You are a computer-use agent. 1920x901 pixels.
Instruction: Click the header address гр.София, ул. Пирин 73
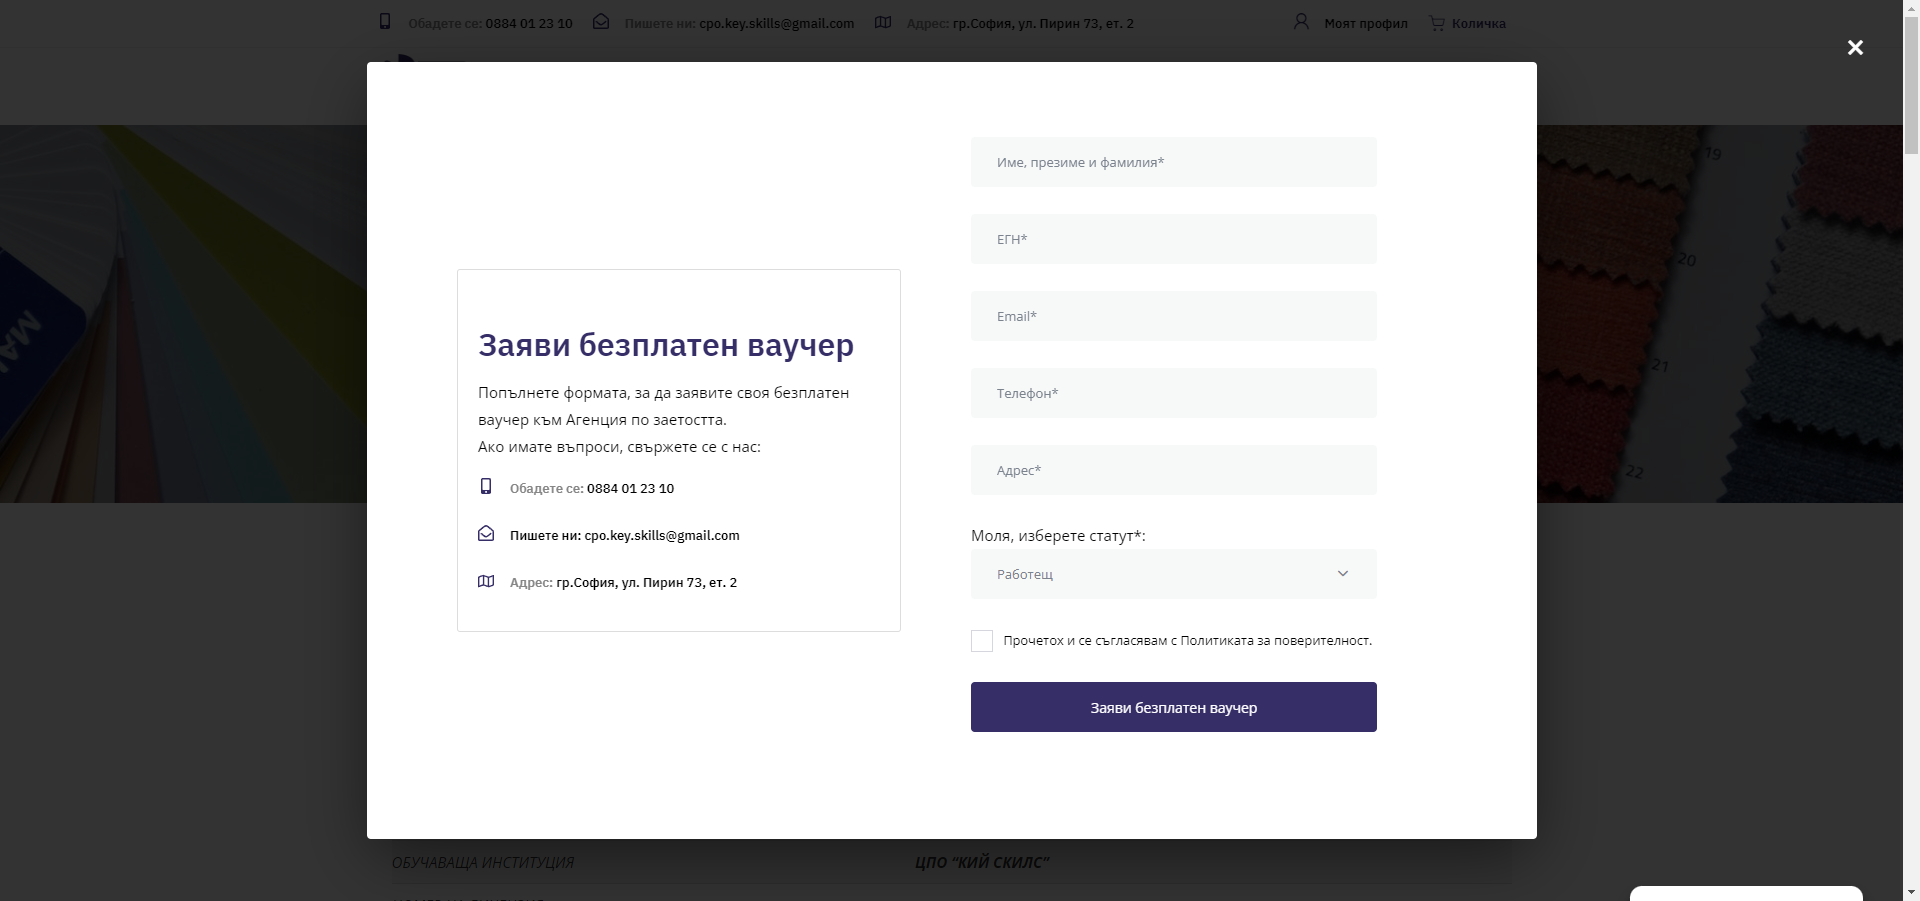[1043, 23]
